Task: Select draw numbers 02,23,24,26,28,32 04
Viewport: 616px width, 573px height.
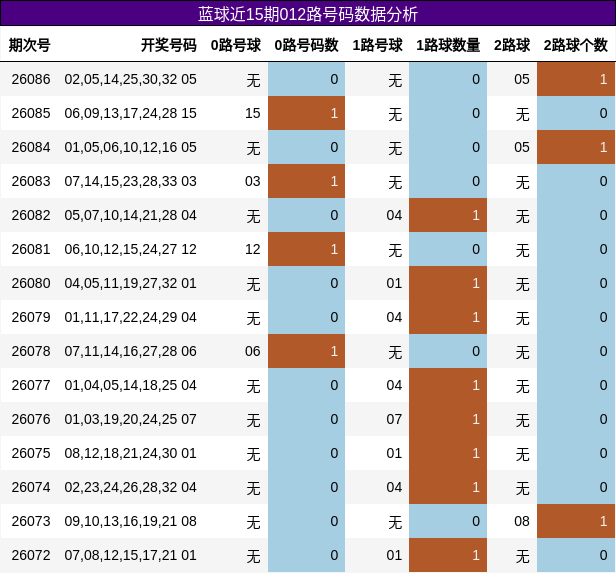Action: coord(130,487)
